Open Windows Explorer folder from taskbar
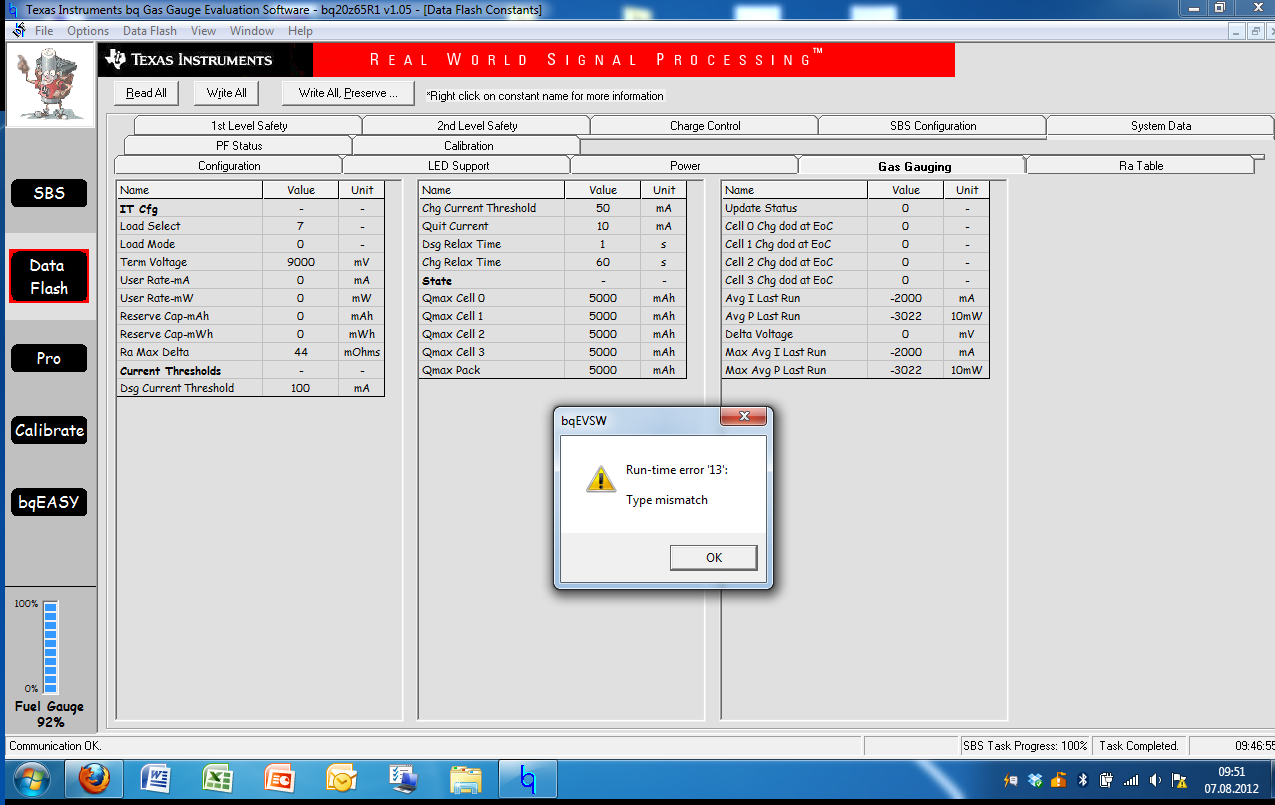This screenshot has height=805, width=1275. pyautogui.click(x=465, y=778)
